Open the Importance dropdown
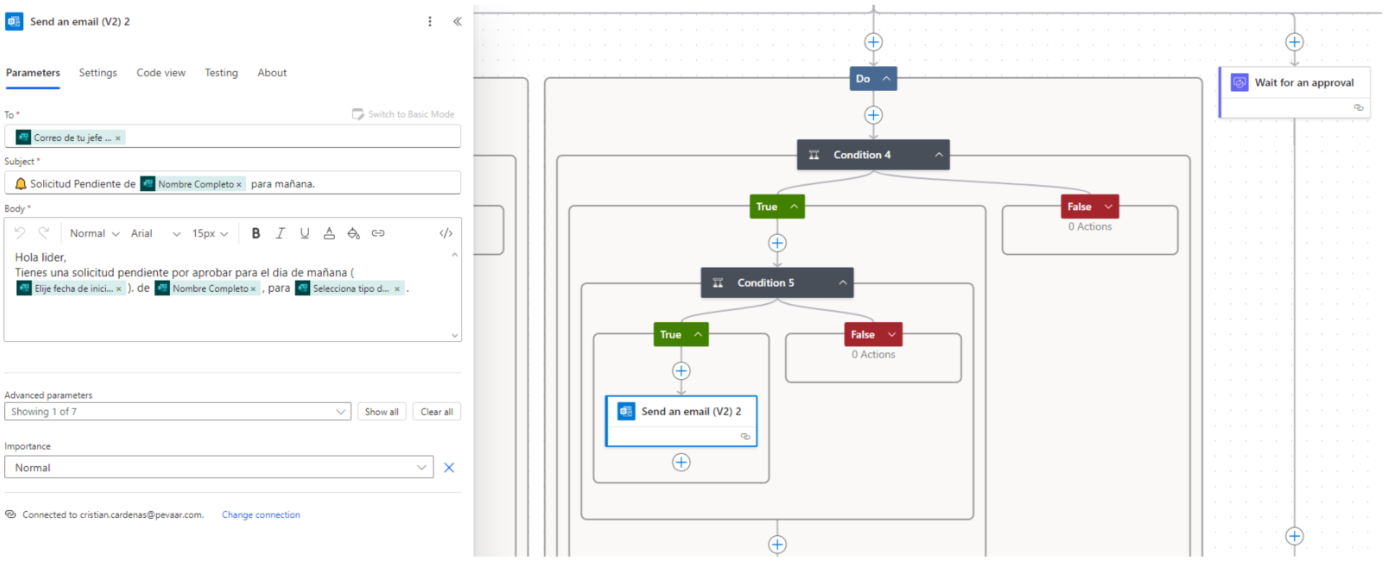Viewport: 1386px width, 561px height. tap(219, 467)
